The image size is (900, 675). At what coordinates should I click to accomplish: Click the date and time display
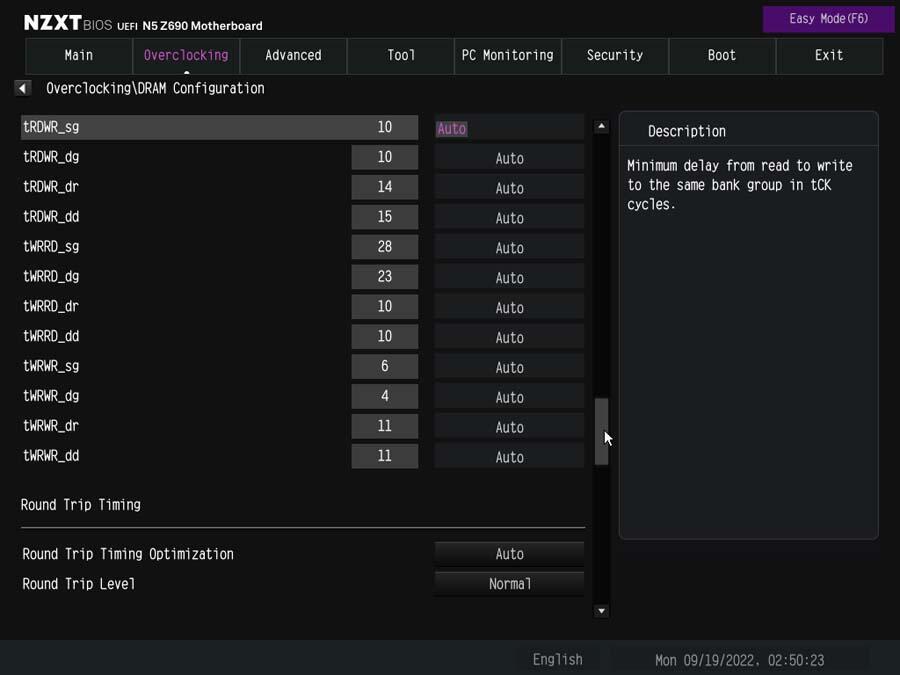pyautogui.click(x=739, y=660)
